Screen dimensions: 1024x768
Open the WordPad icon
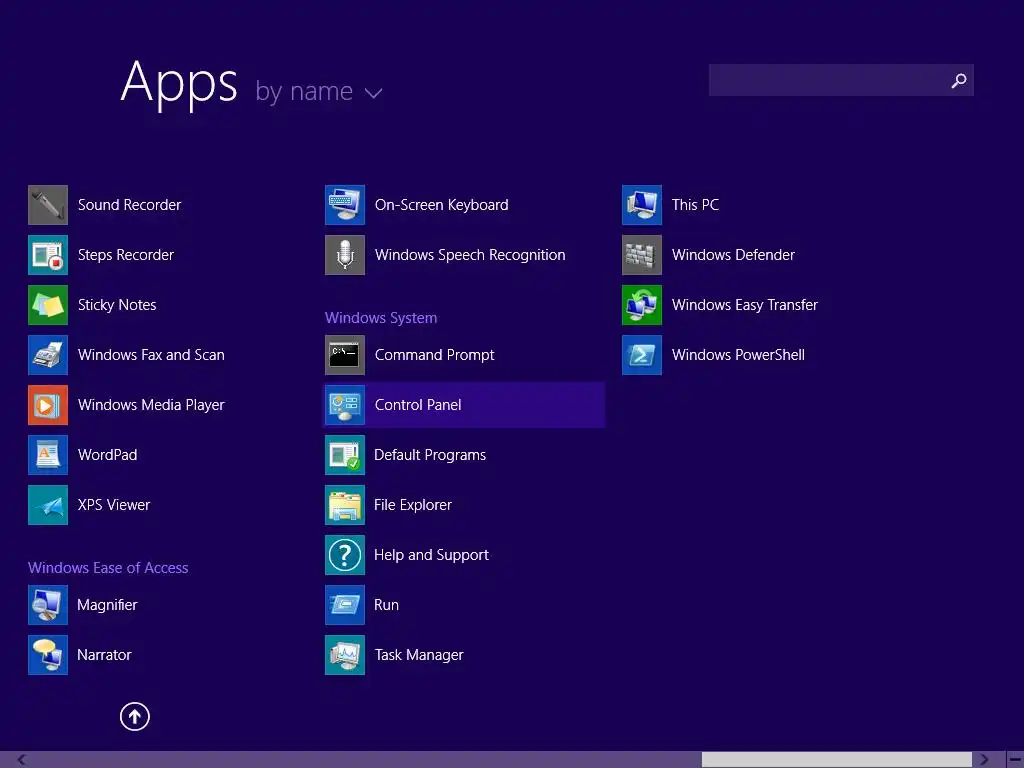pyautogui.click(x=48, y=455)
